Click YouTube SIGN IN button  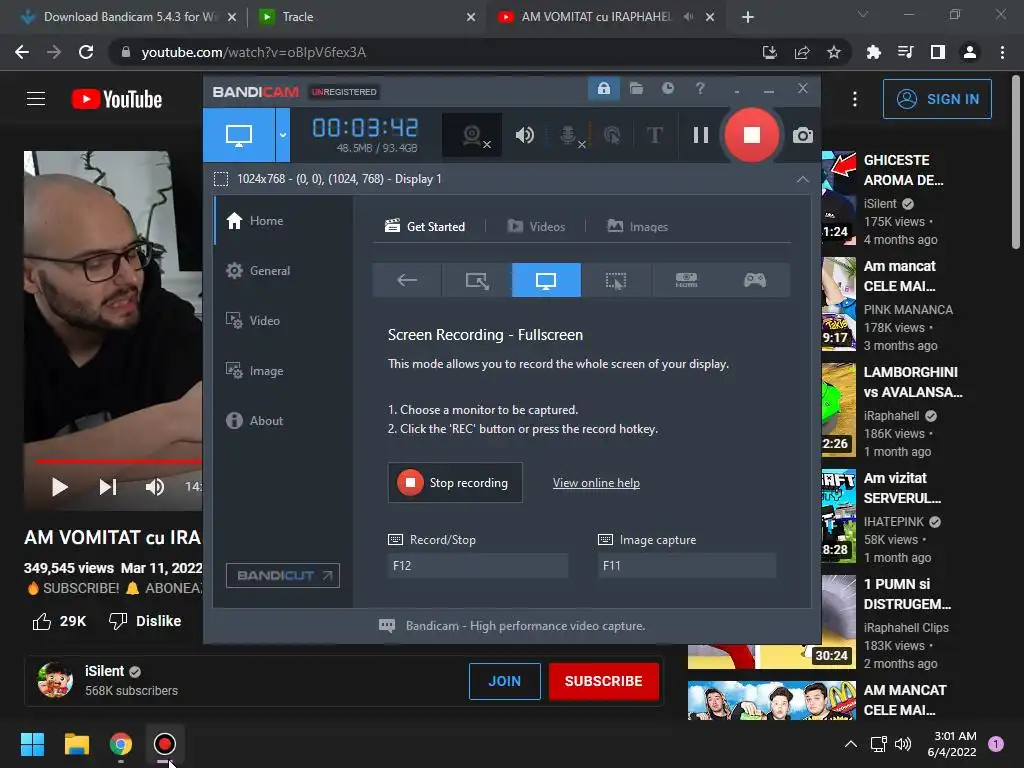pyautogui.click(x=937, y=99)
